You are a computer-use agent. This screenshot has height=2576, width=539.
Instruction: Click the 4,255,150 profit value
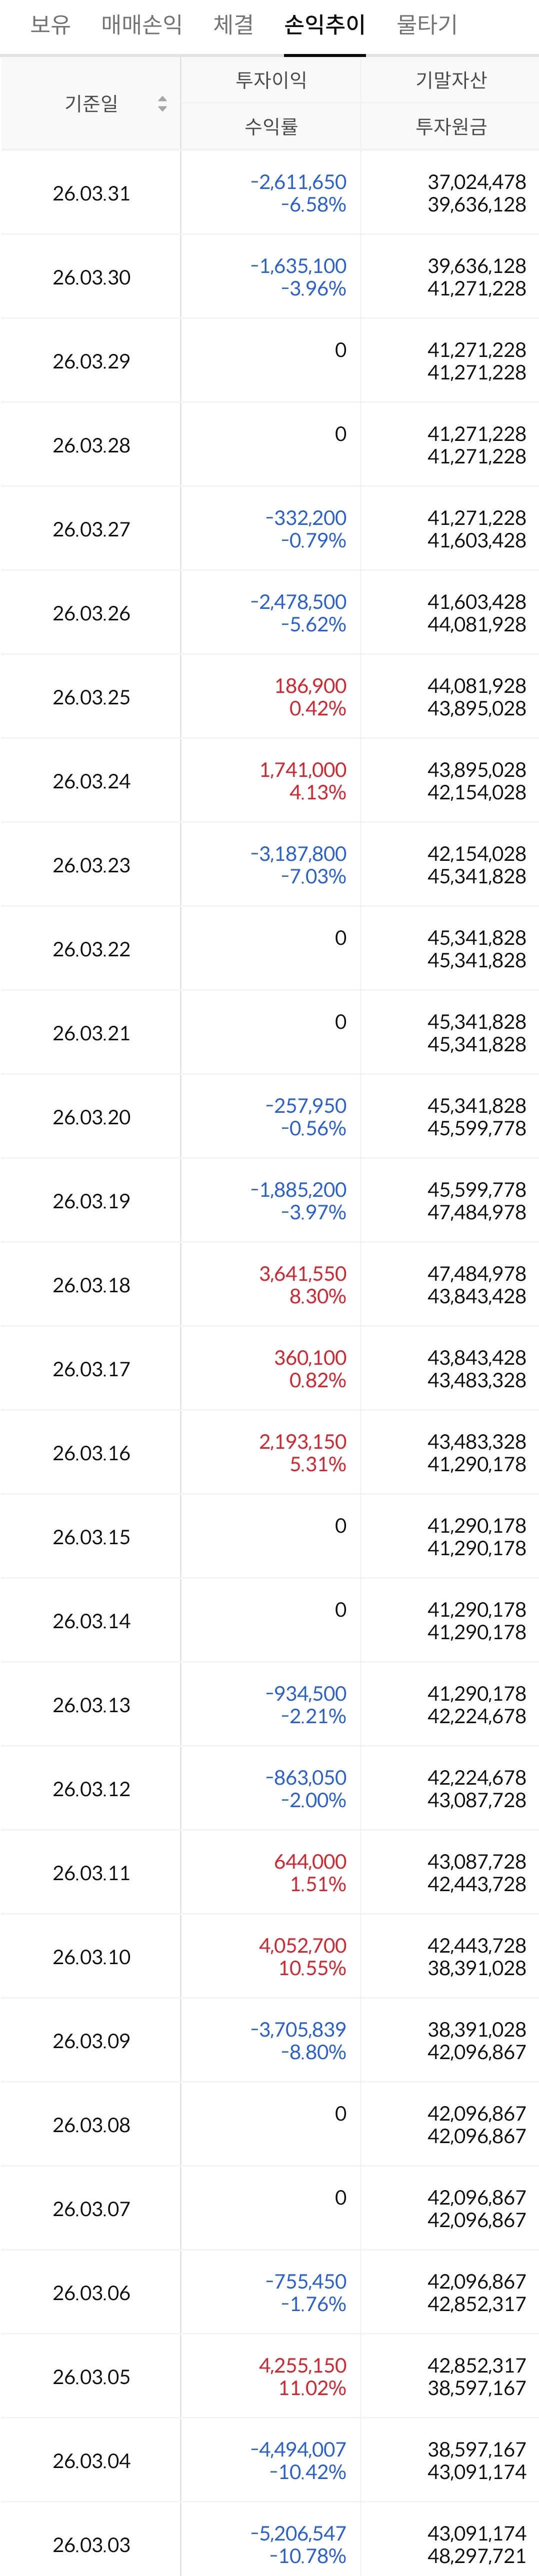pyautogui.click(x=302, y=2365)
